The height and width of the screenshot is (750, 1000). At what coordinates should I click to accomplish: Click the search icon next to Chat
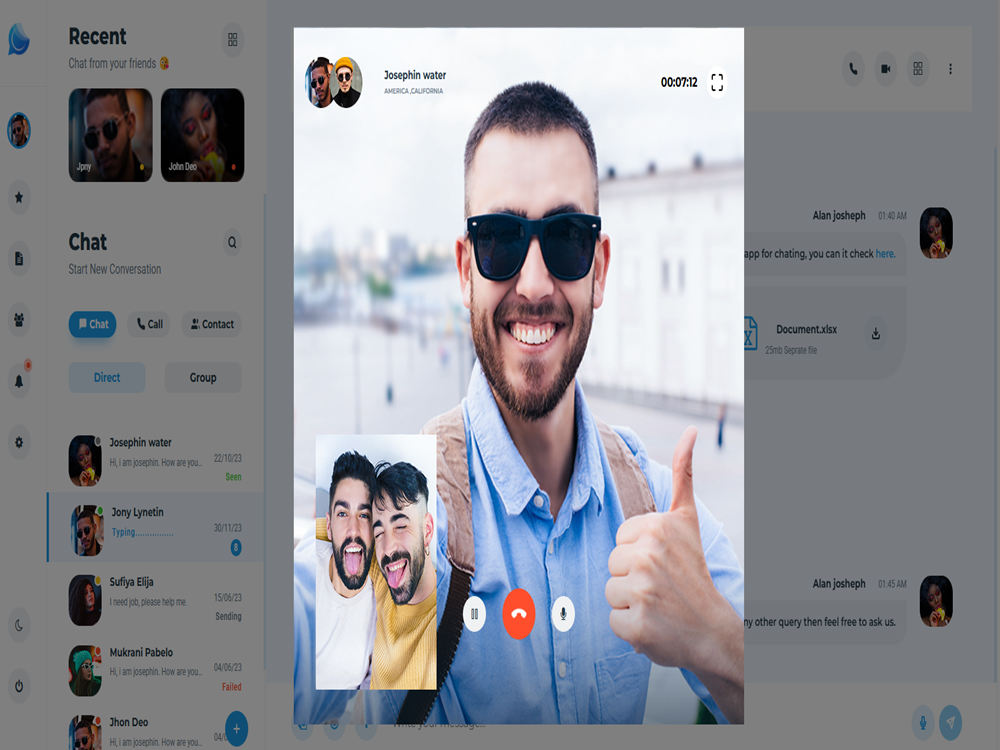point(232,242)
